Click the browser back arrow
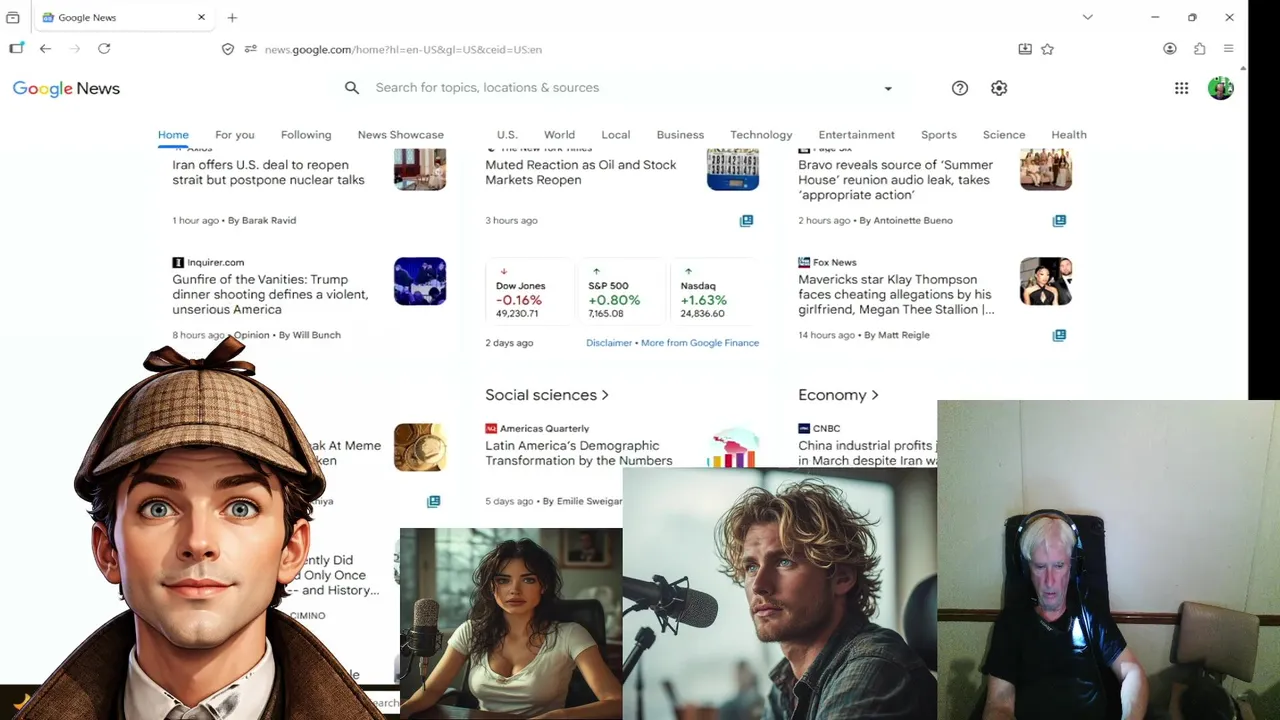This screenshot has height=720, width=1280. point(45,48)
